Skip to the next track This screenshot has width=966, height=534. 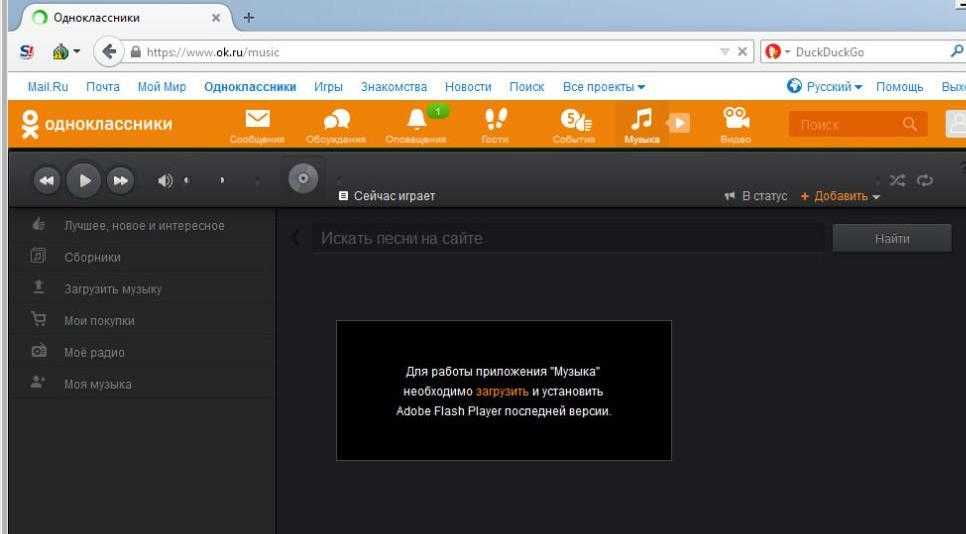(x=120, y=180)
